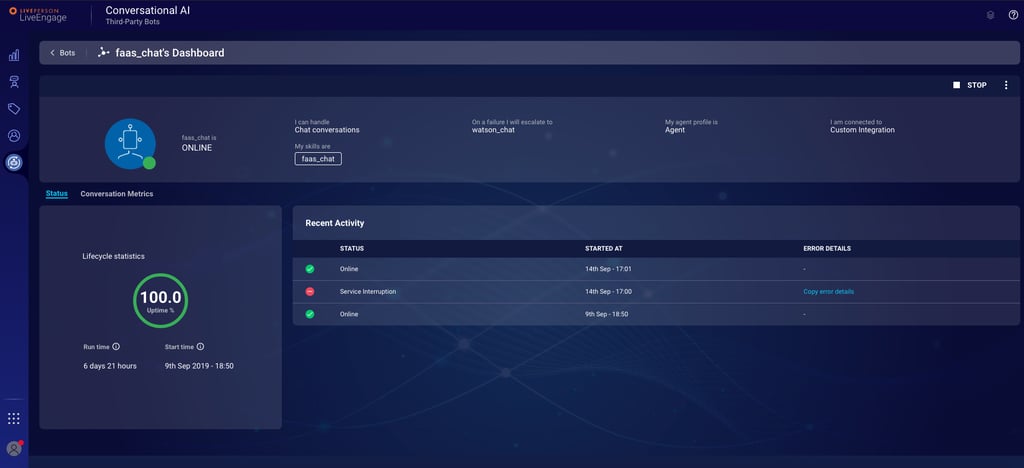Viewport: 1024px width, 468px height.
Task: Click the red Service Interruption status icon
Action: 310,292
